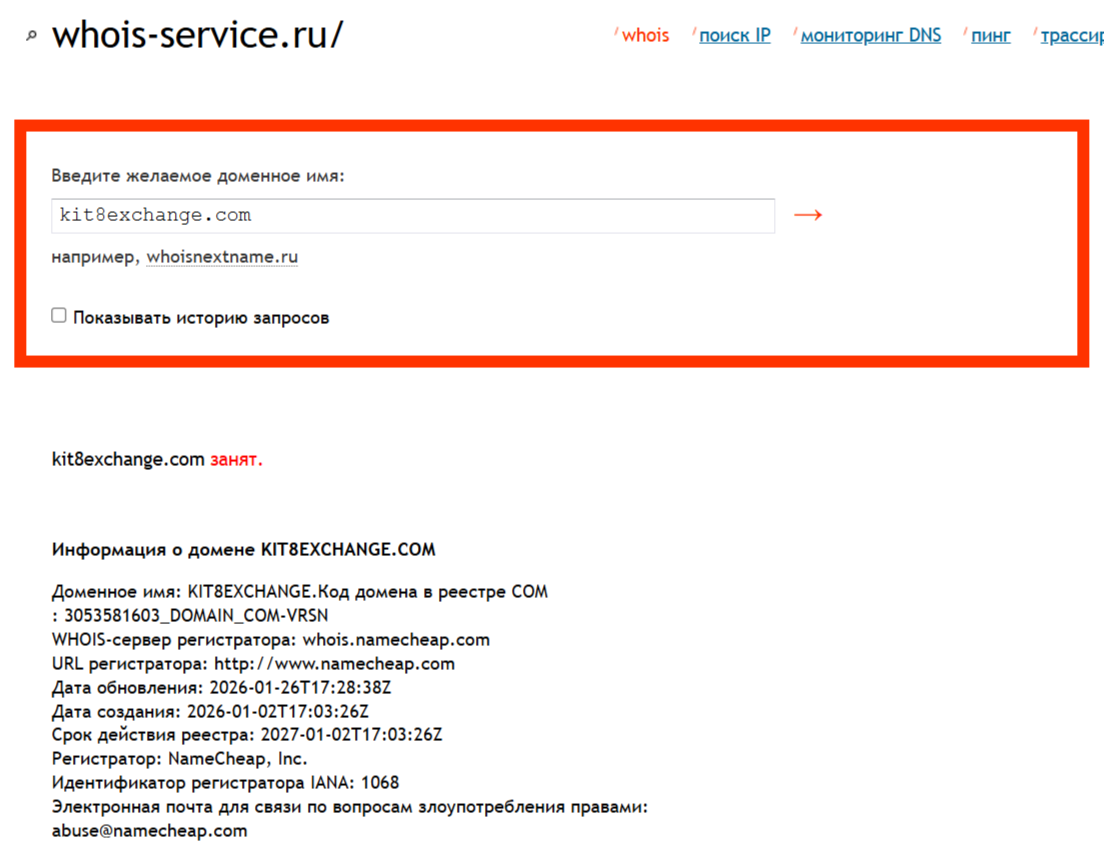Enable the "Показывать историю запросов" checkbox

tap(58, 314)
